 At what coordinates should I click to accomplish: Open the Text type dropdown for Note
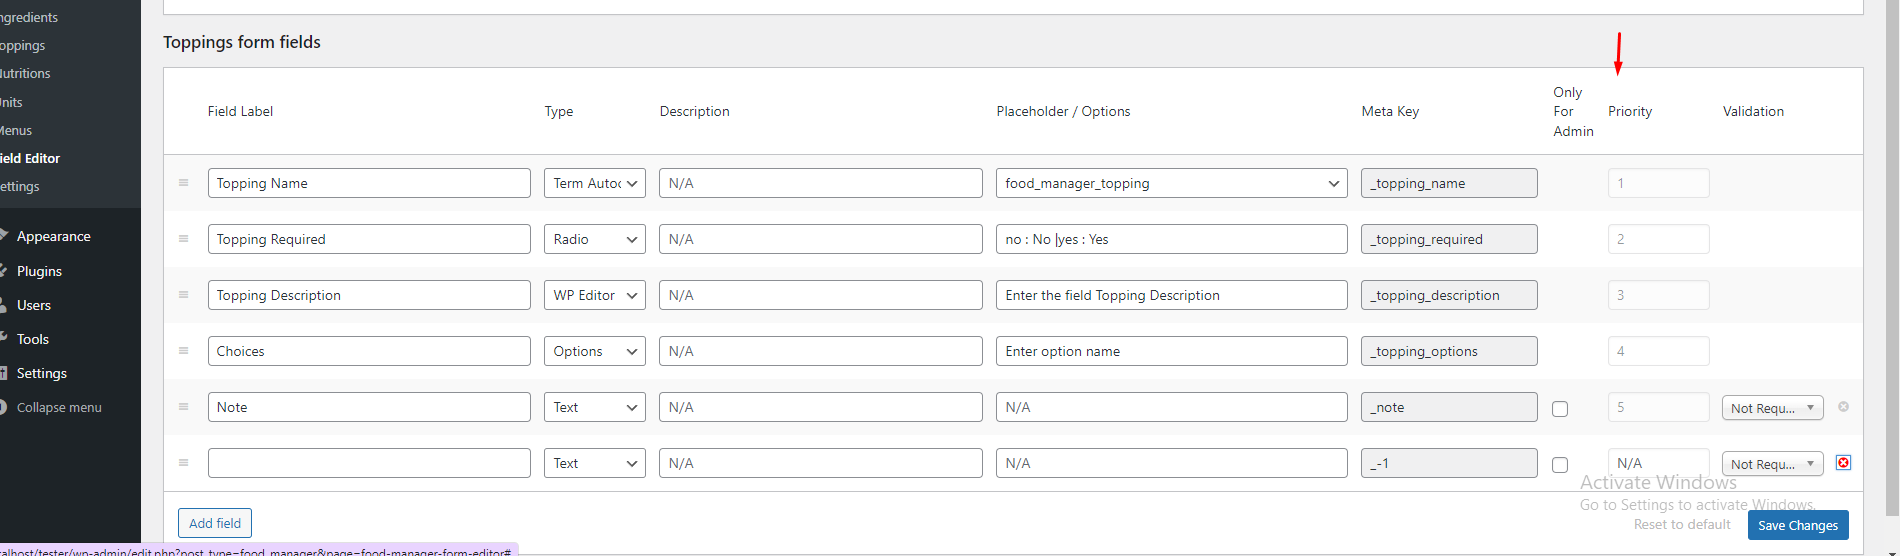pos(595,407)
